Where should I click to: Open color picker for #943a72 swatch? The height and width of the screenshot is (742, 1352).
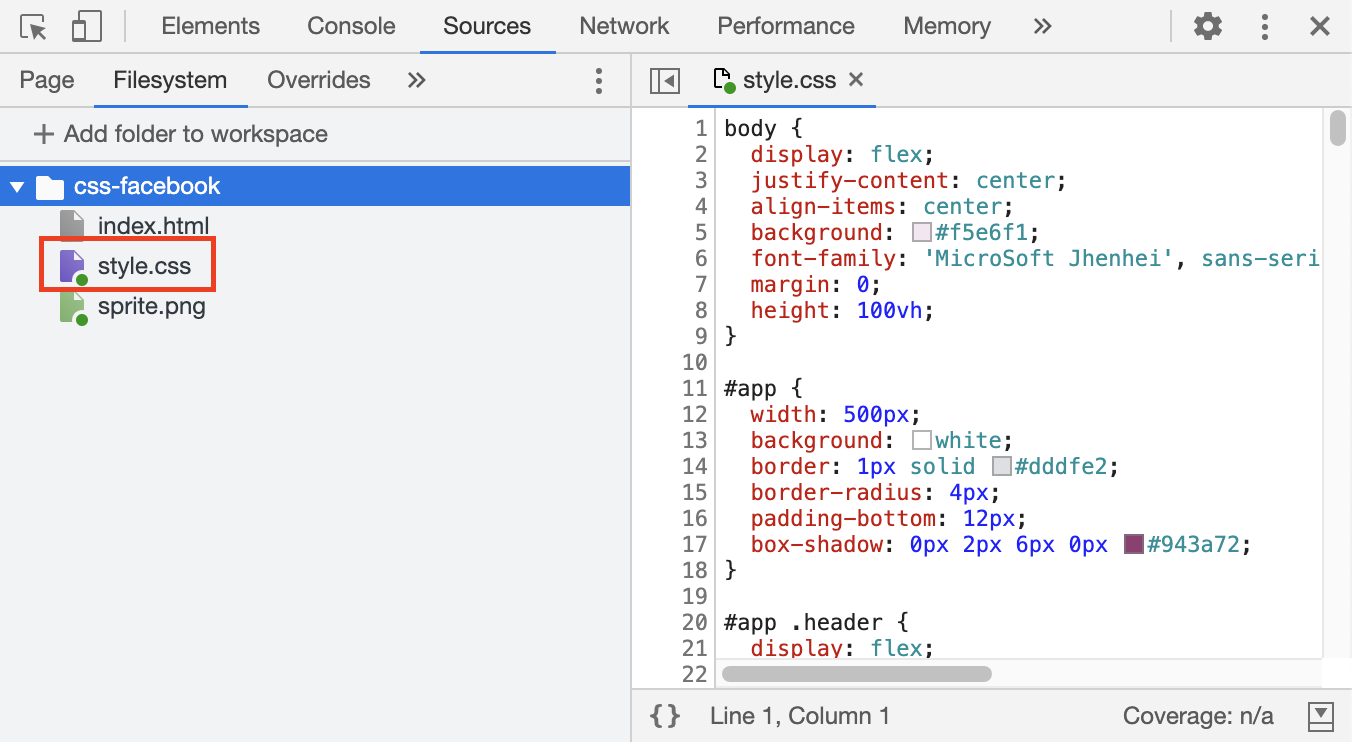1134,545
